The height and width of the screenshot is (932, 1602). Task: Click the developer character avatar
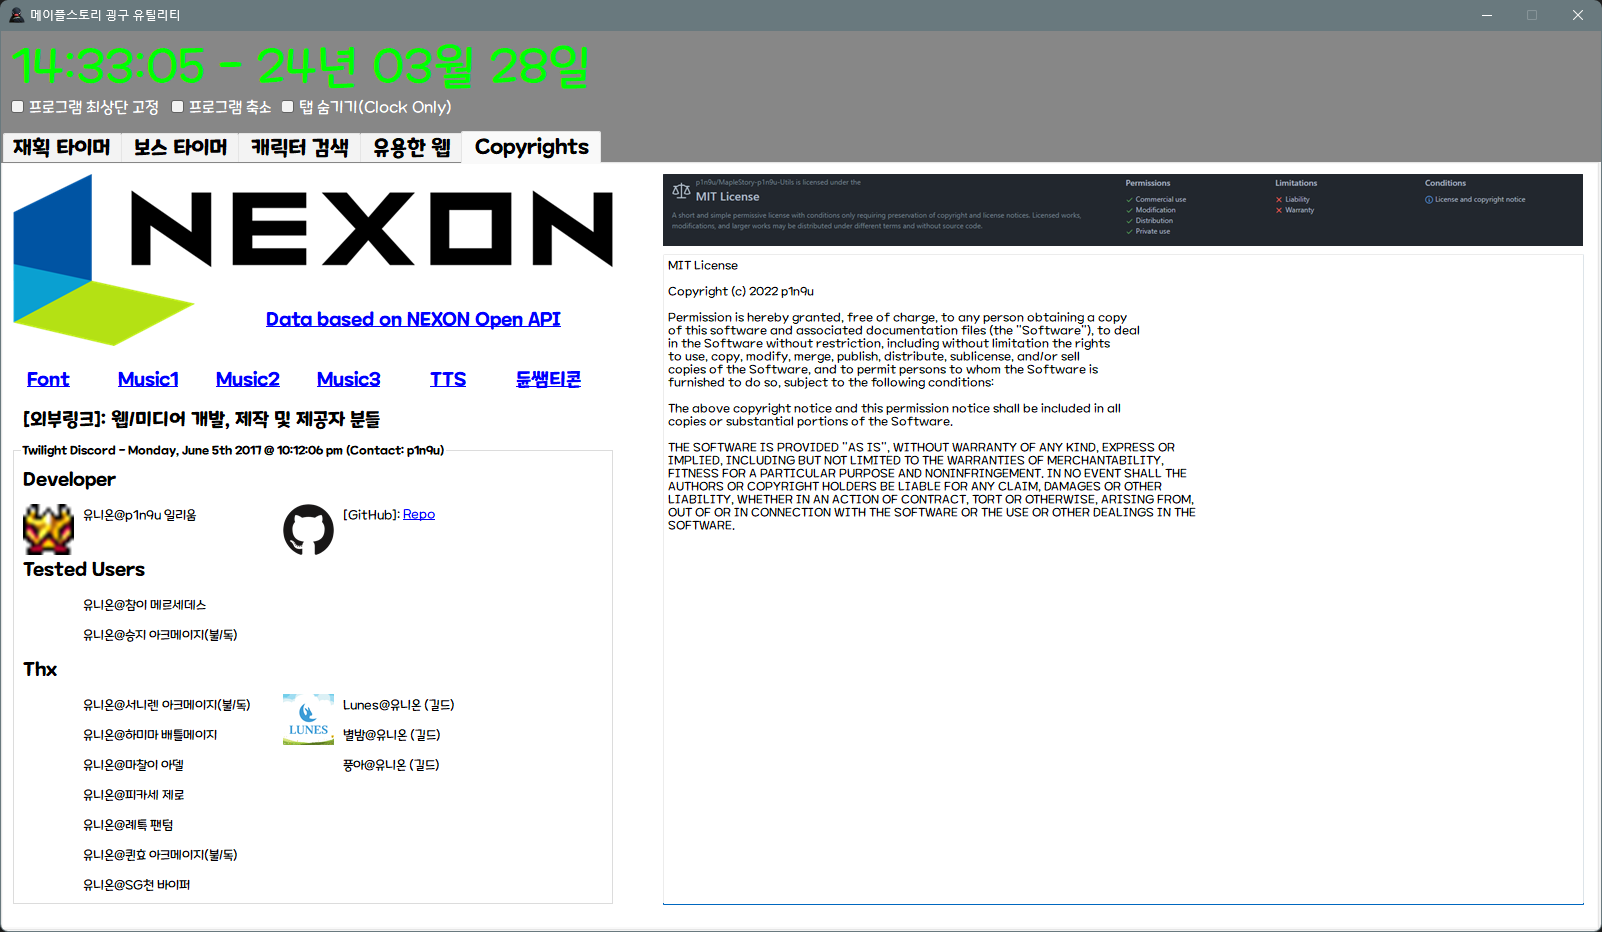(48, 529)
